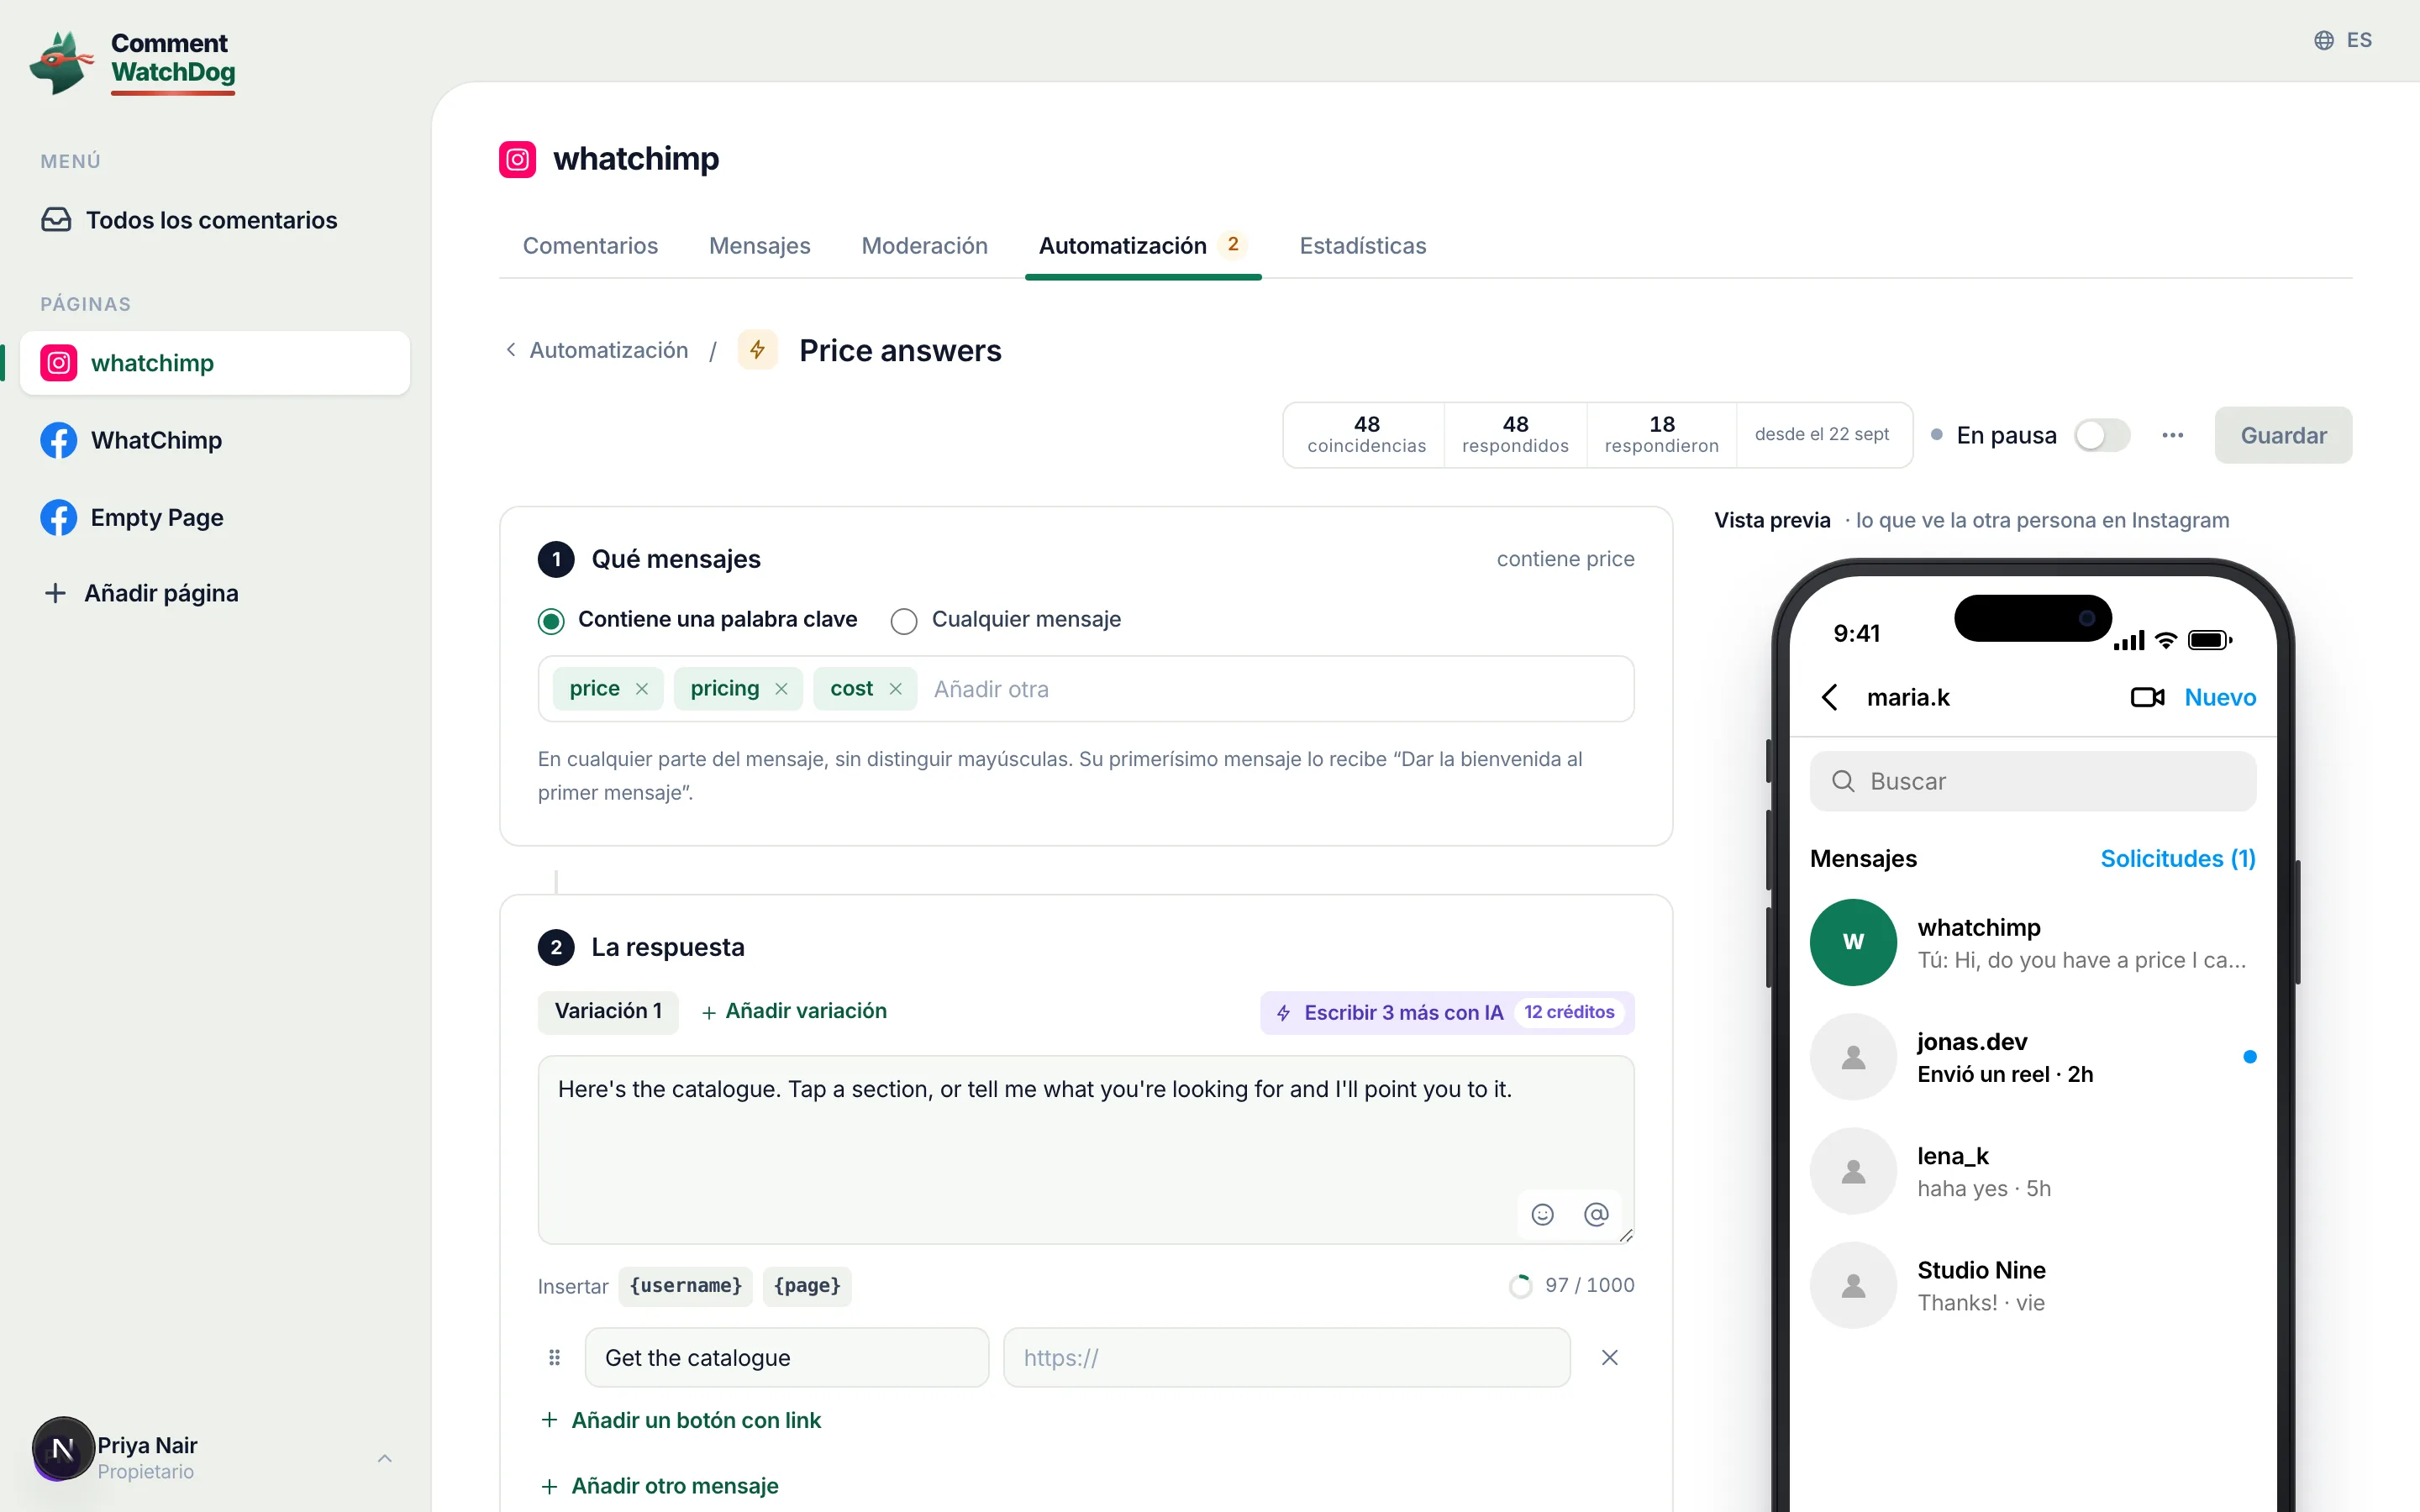Click Añadir un botón con link
Viewport: 2420px width, 1512px height.
[x=680, y=1420]
